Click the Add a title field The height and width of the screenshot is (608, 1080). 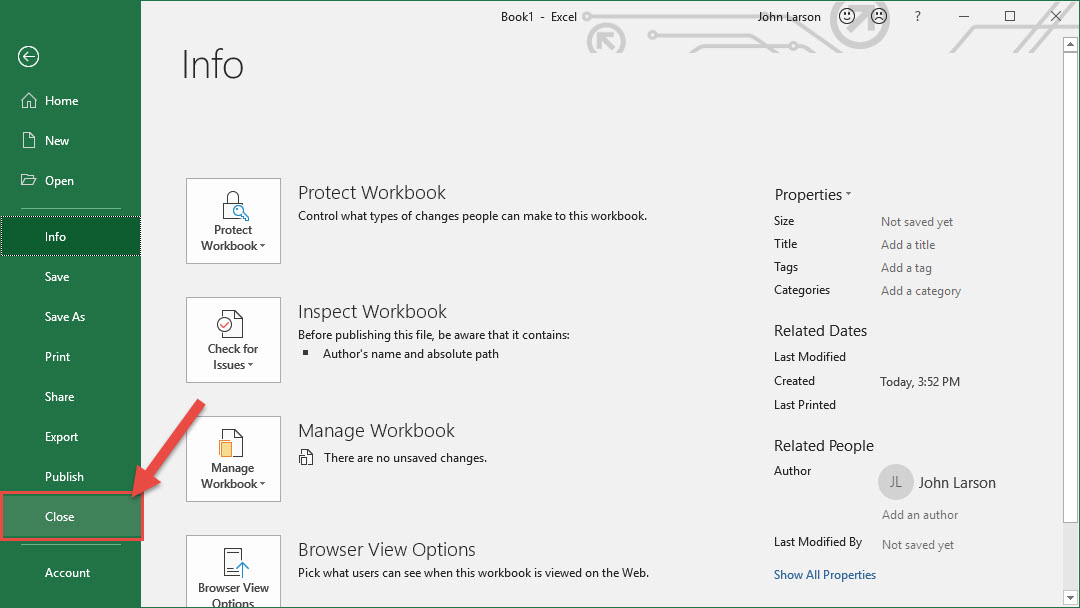point(908,245)
